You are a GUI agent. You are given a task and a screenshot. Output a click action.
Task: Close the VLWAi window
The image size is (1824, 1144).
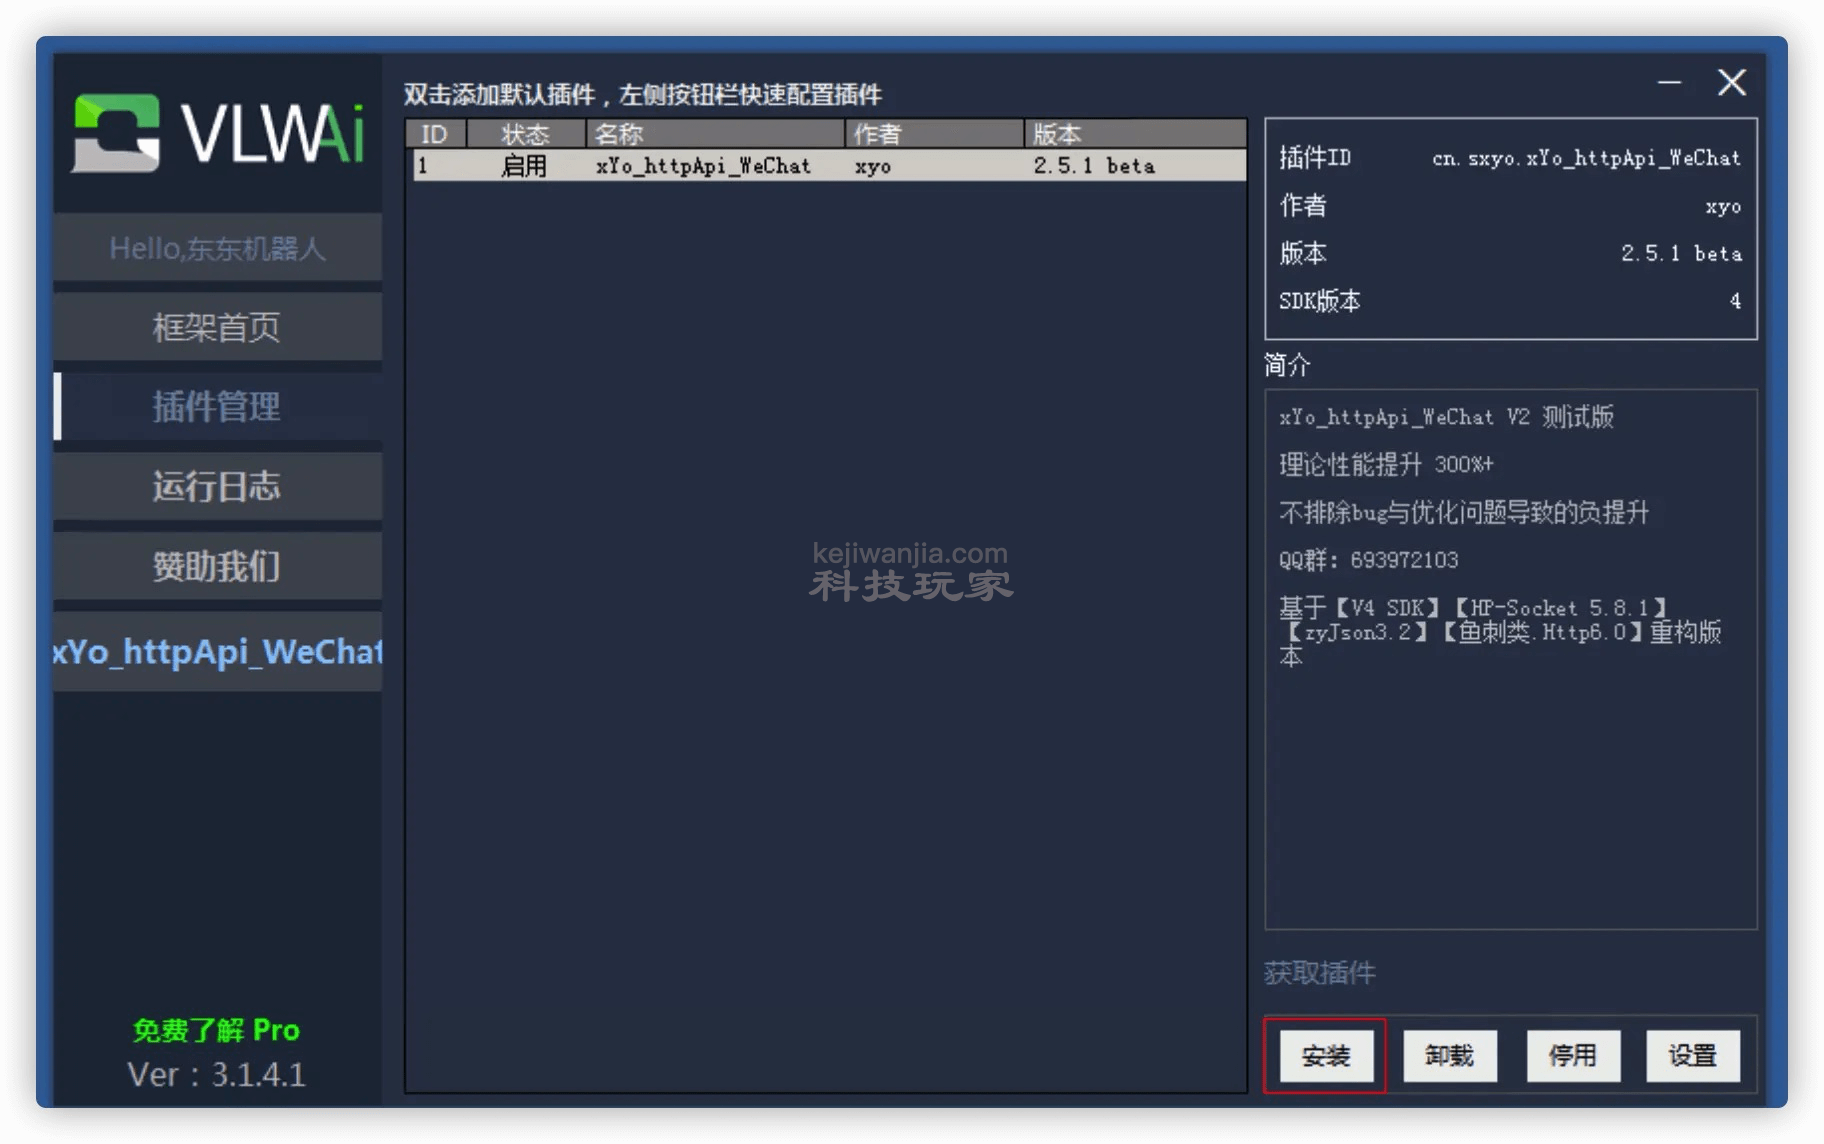coord(1732,82)
